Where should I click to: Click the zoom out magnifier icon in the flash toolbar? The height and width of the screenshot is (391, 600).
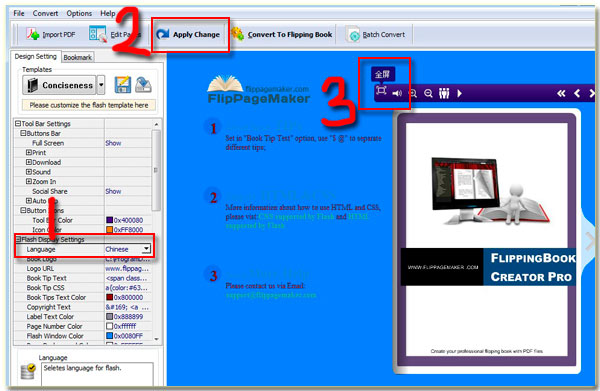point(429,93)
